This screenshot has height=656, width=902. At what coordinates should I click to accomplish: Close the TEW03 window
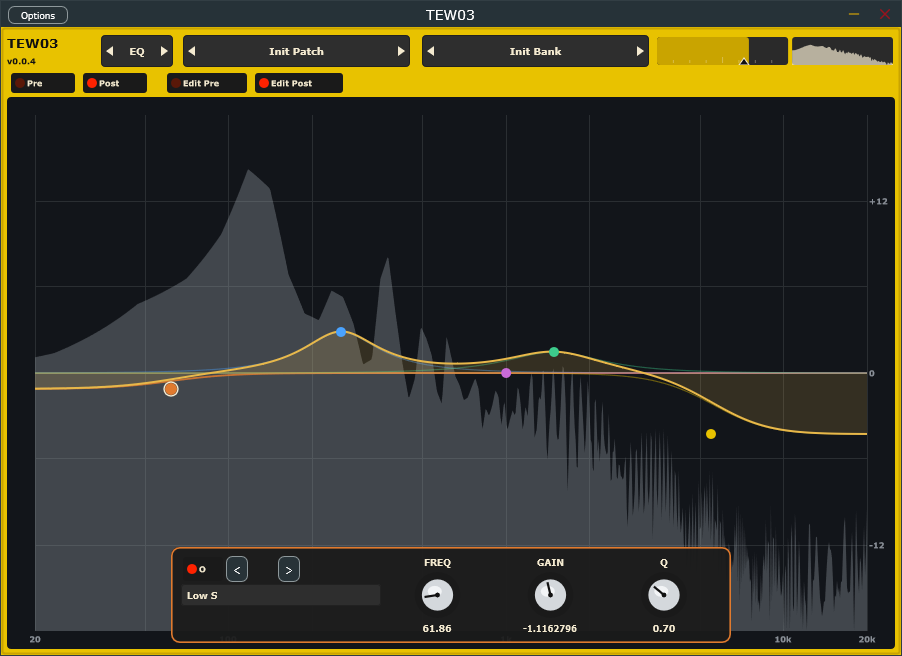click(x=885, y=14)
